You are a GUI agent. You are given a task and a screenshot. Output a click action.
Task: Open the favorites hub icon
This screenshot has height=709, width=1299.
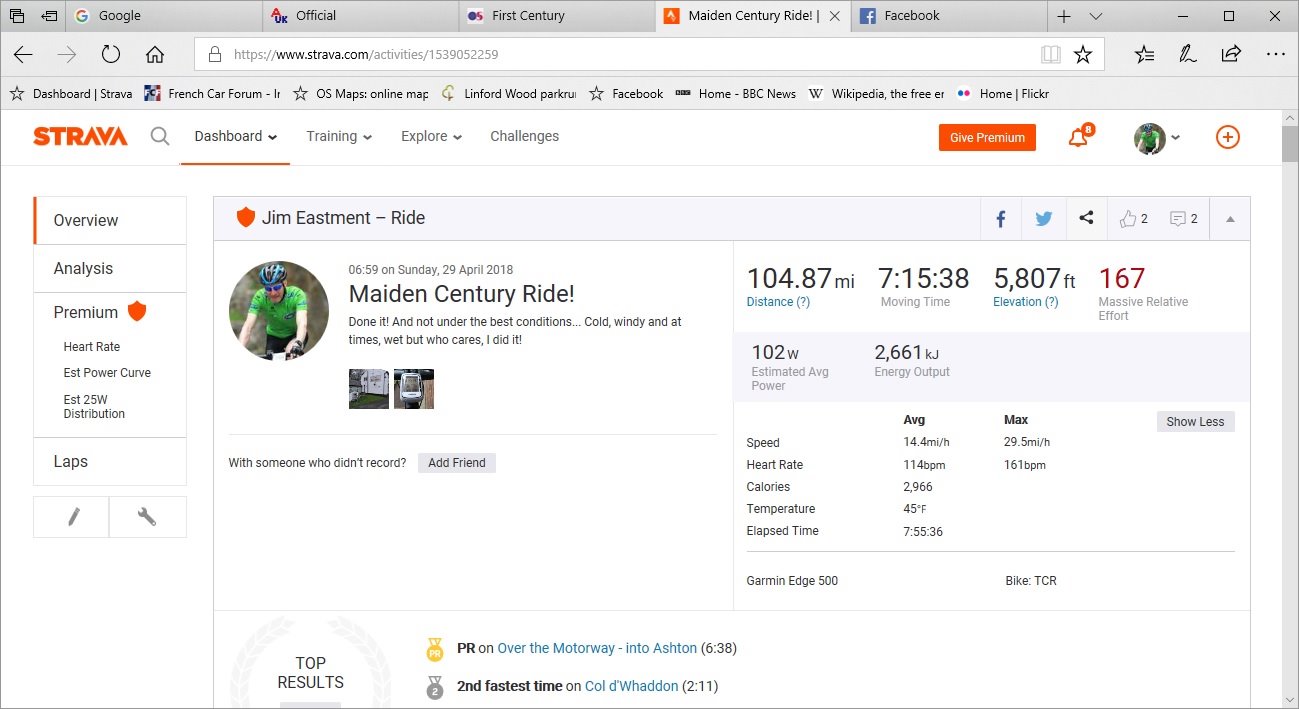[1145, 55]
